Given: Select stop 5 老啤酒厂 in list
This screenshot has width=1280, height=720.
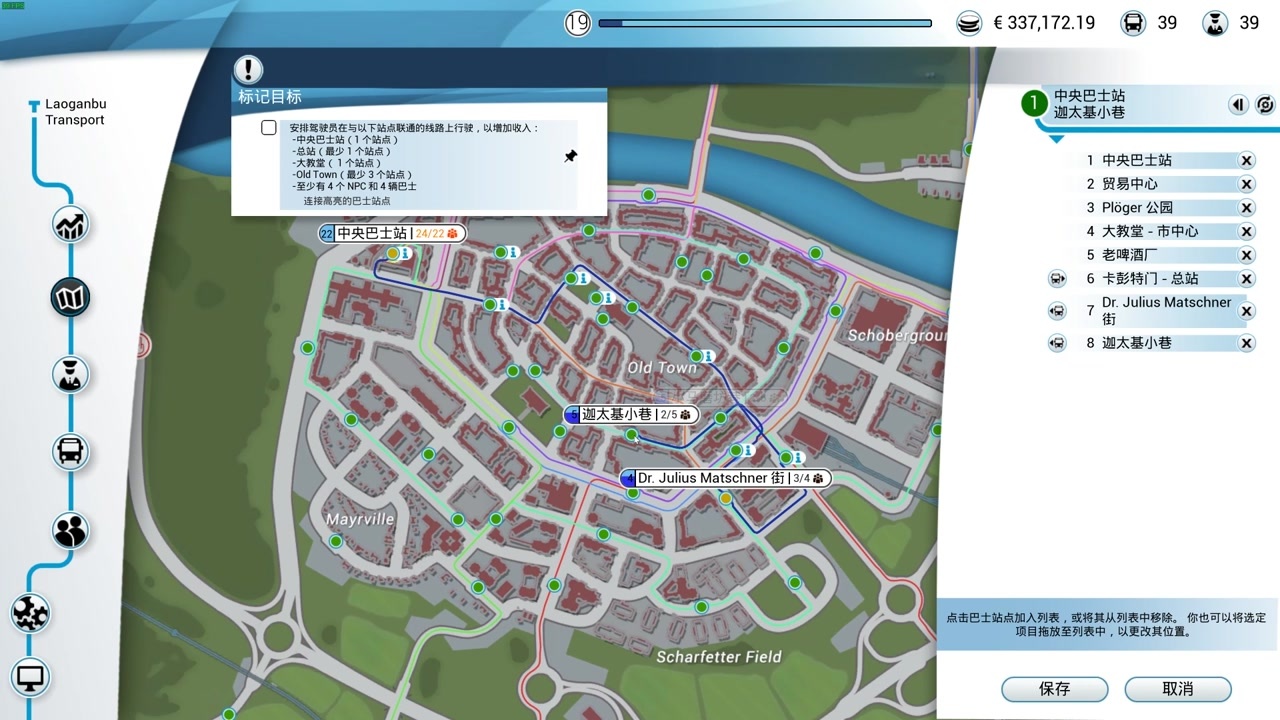Looking at the screenshot, I should click(1158, 255).
